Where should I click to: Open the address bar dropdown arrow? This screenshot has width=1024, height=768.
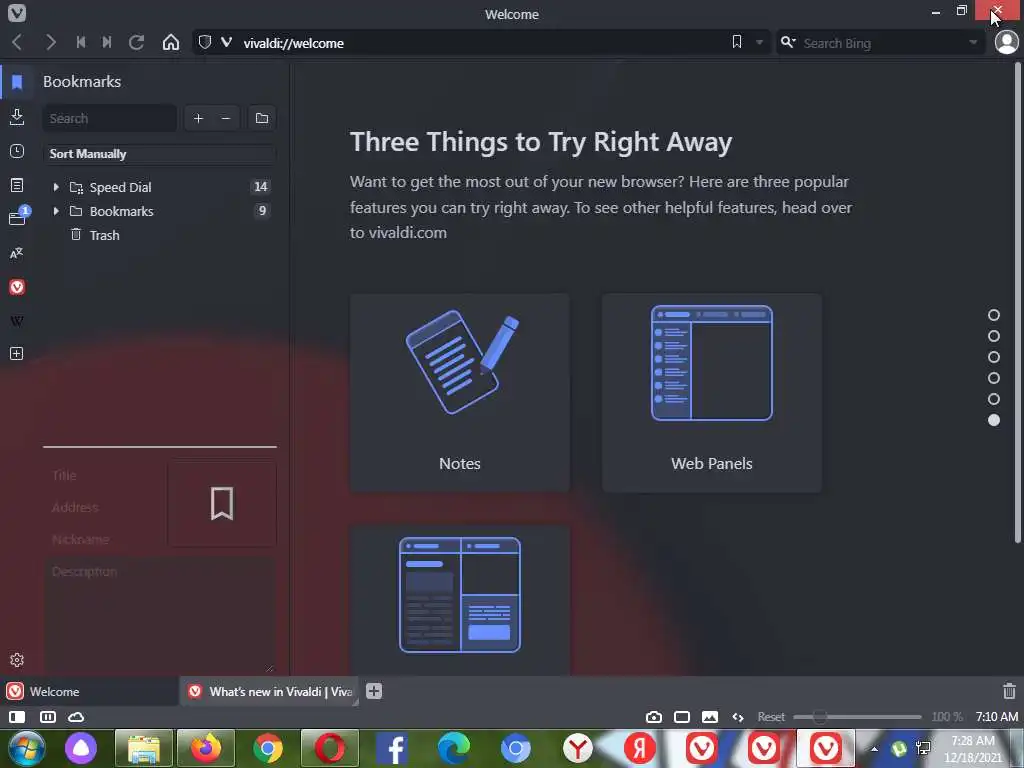(x=759, y=43)
